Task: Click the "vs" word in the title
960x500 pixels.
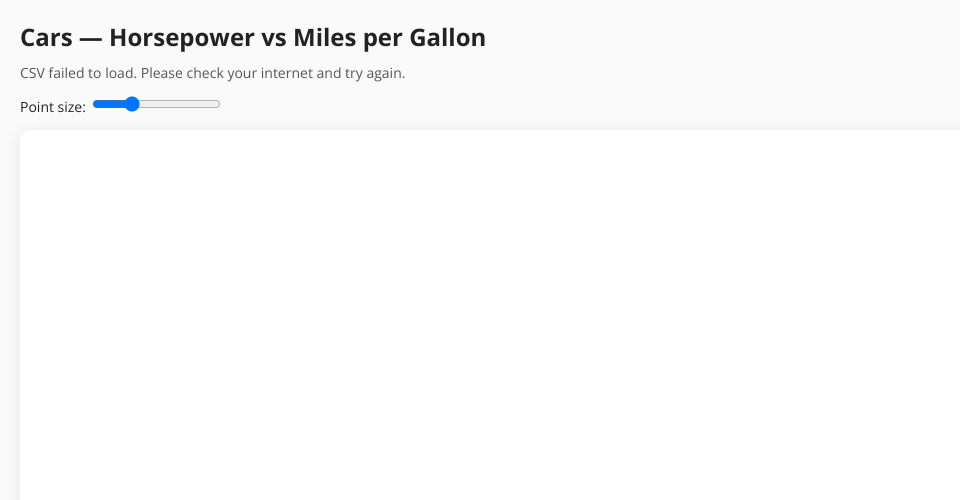Action: pyautogui.click(x=270, y=38)
